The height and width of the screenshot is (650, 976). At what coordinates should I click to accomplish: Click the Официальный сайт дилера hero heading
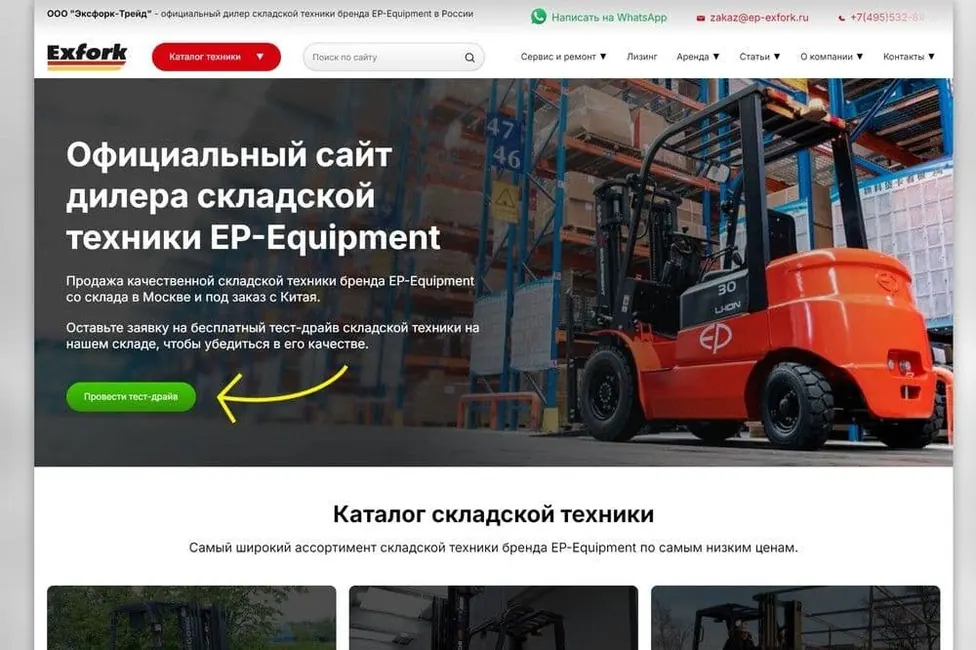253,196
